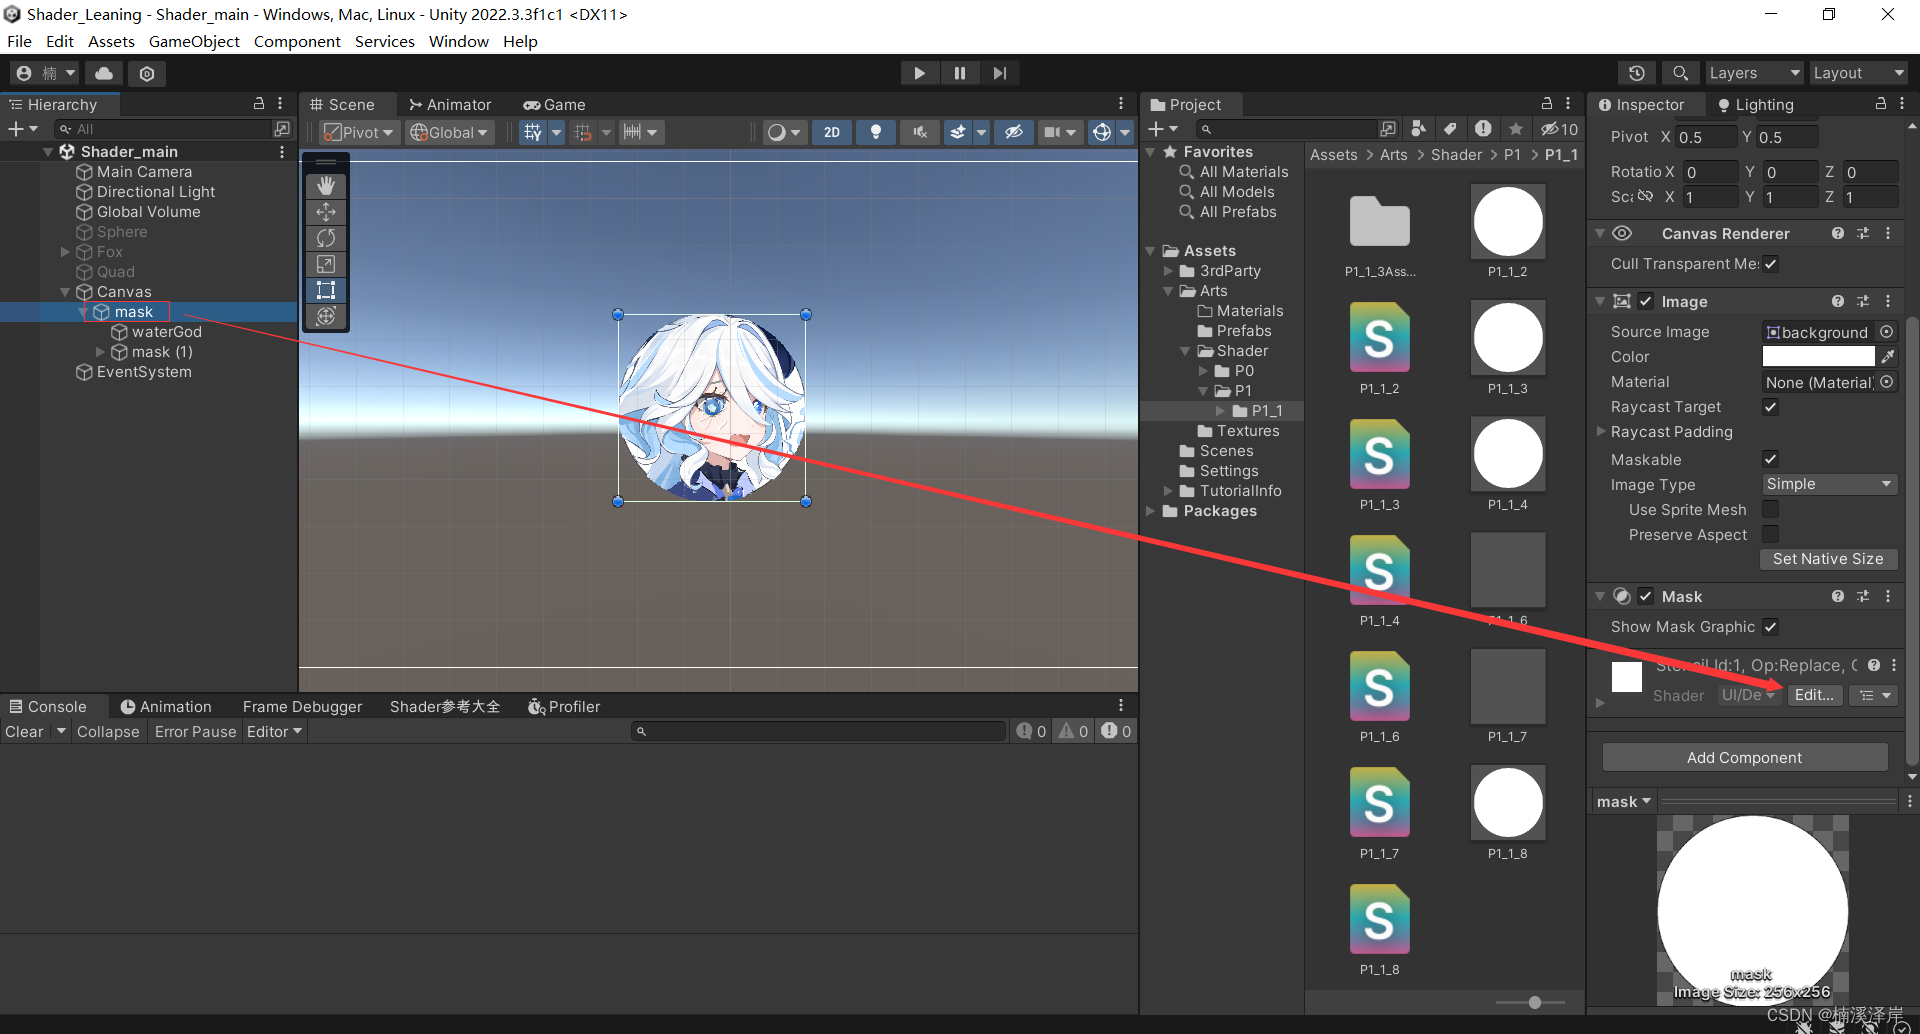Toggle 2D view mode in Scene
The height and width of the screenshot is (1034, 1920).
pyautogui.click(x=832, y=132)
